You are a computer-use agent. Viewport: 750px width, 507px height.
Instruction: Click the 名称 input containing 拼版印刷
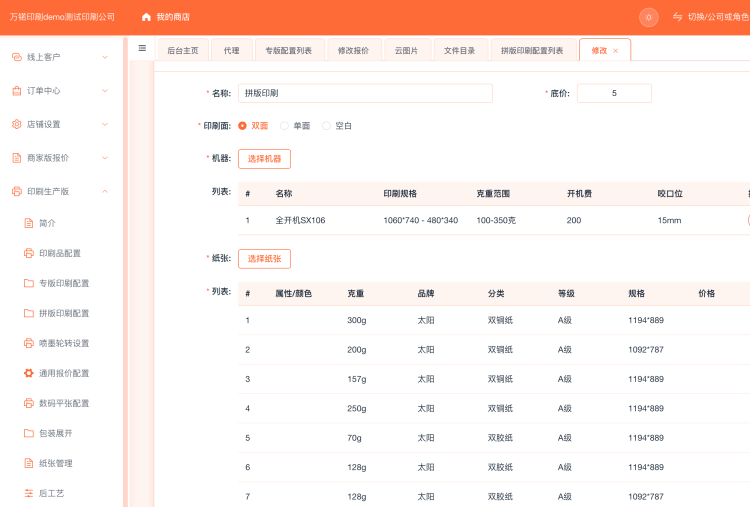tap(365, 93)
